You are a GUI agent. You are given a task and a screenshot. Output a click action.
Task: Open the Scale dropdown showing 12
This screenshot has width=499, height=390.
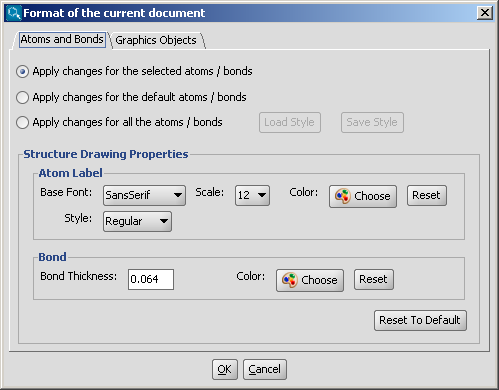(252, 195)
